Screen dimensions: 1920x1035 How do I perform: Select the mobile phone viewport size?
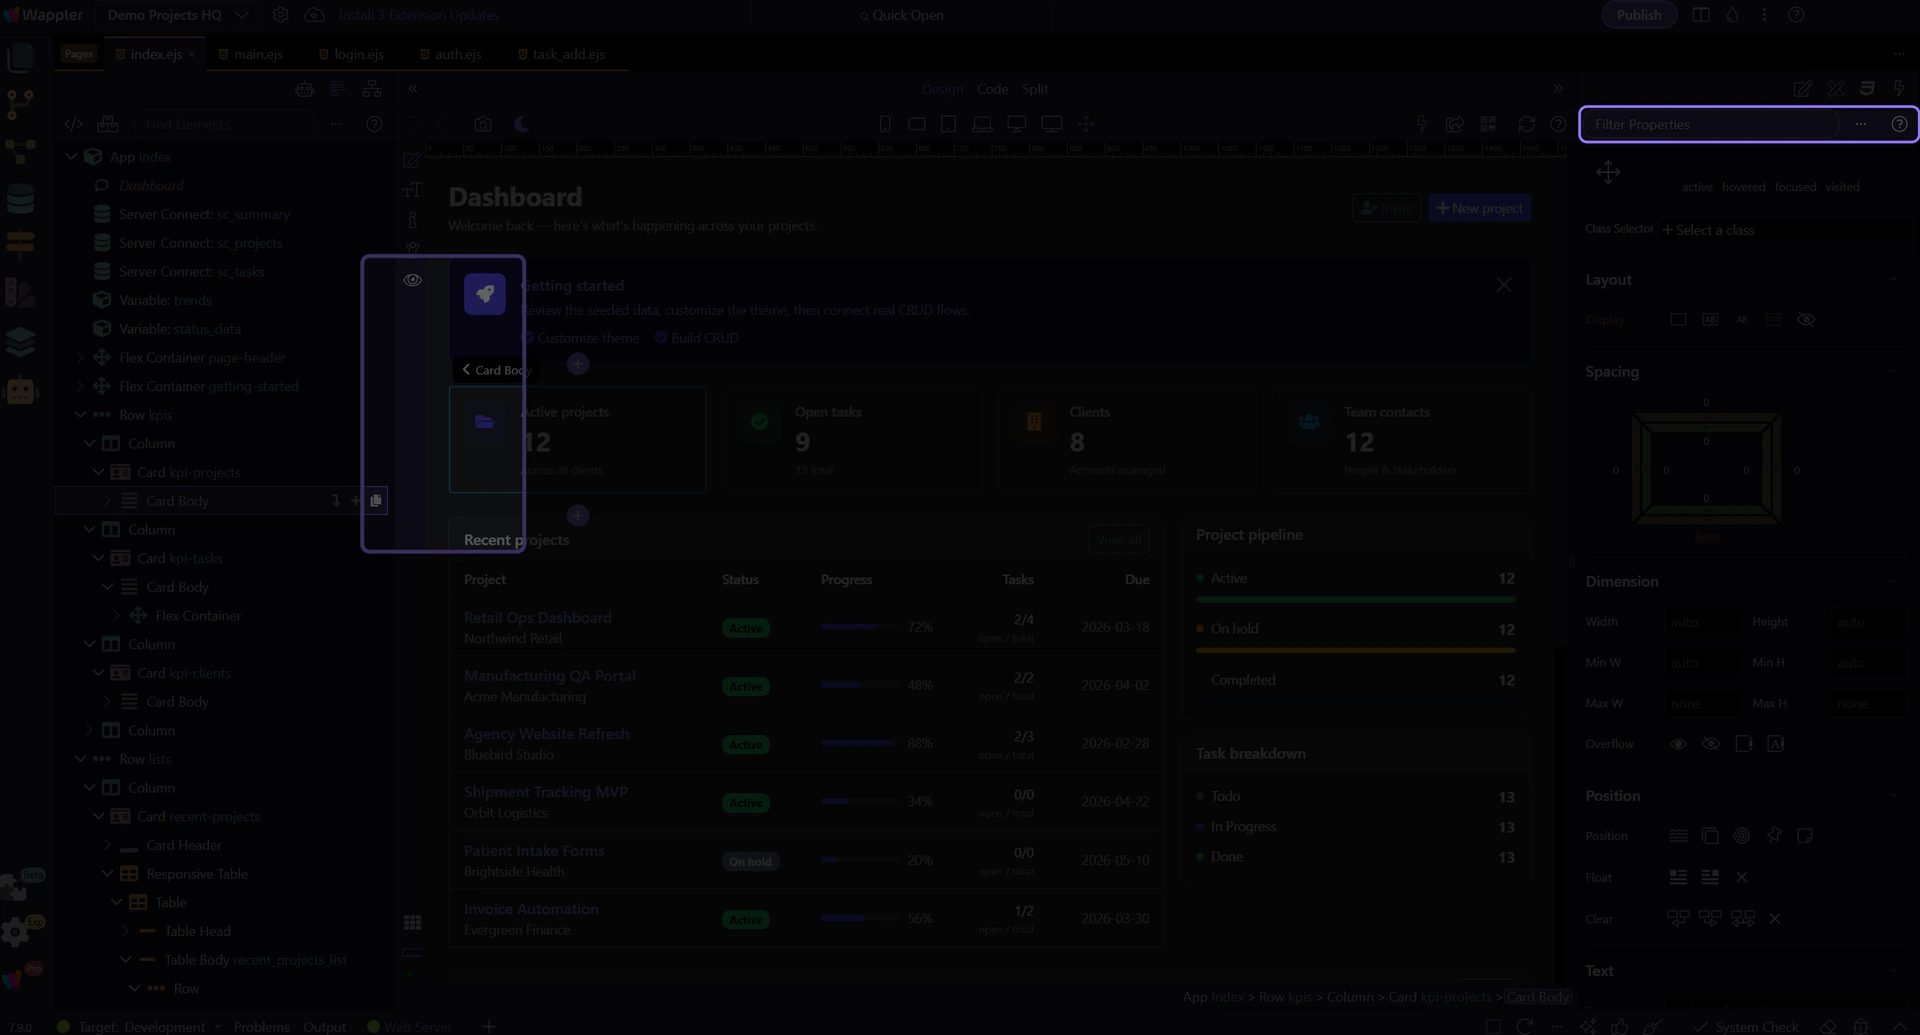[885, 125]
